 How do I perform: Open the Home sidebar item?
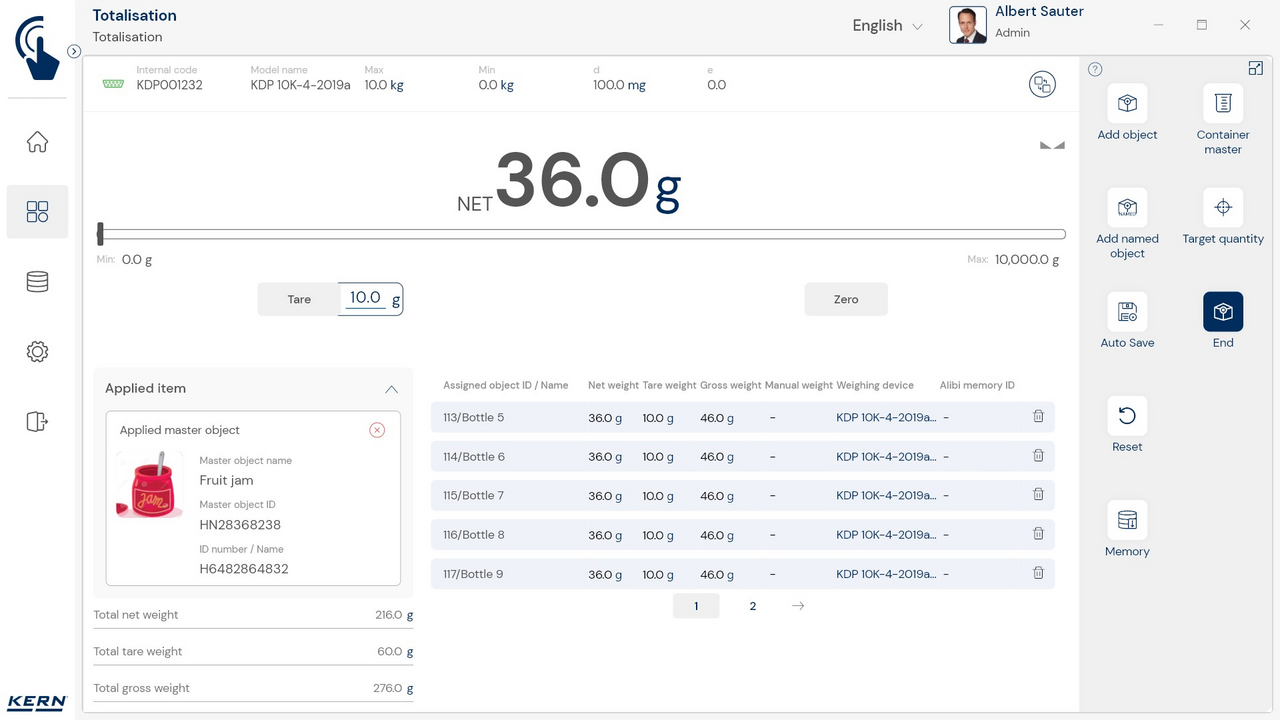[37, 142]
